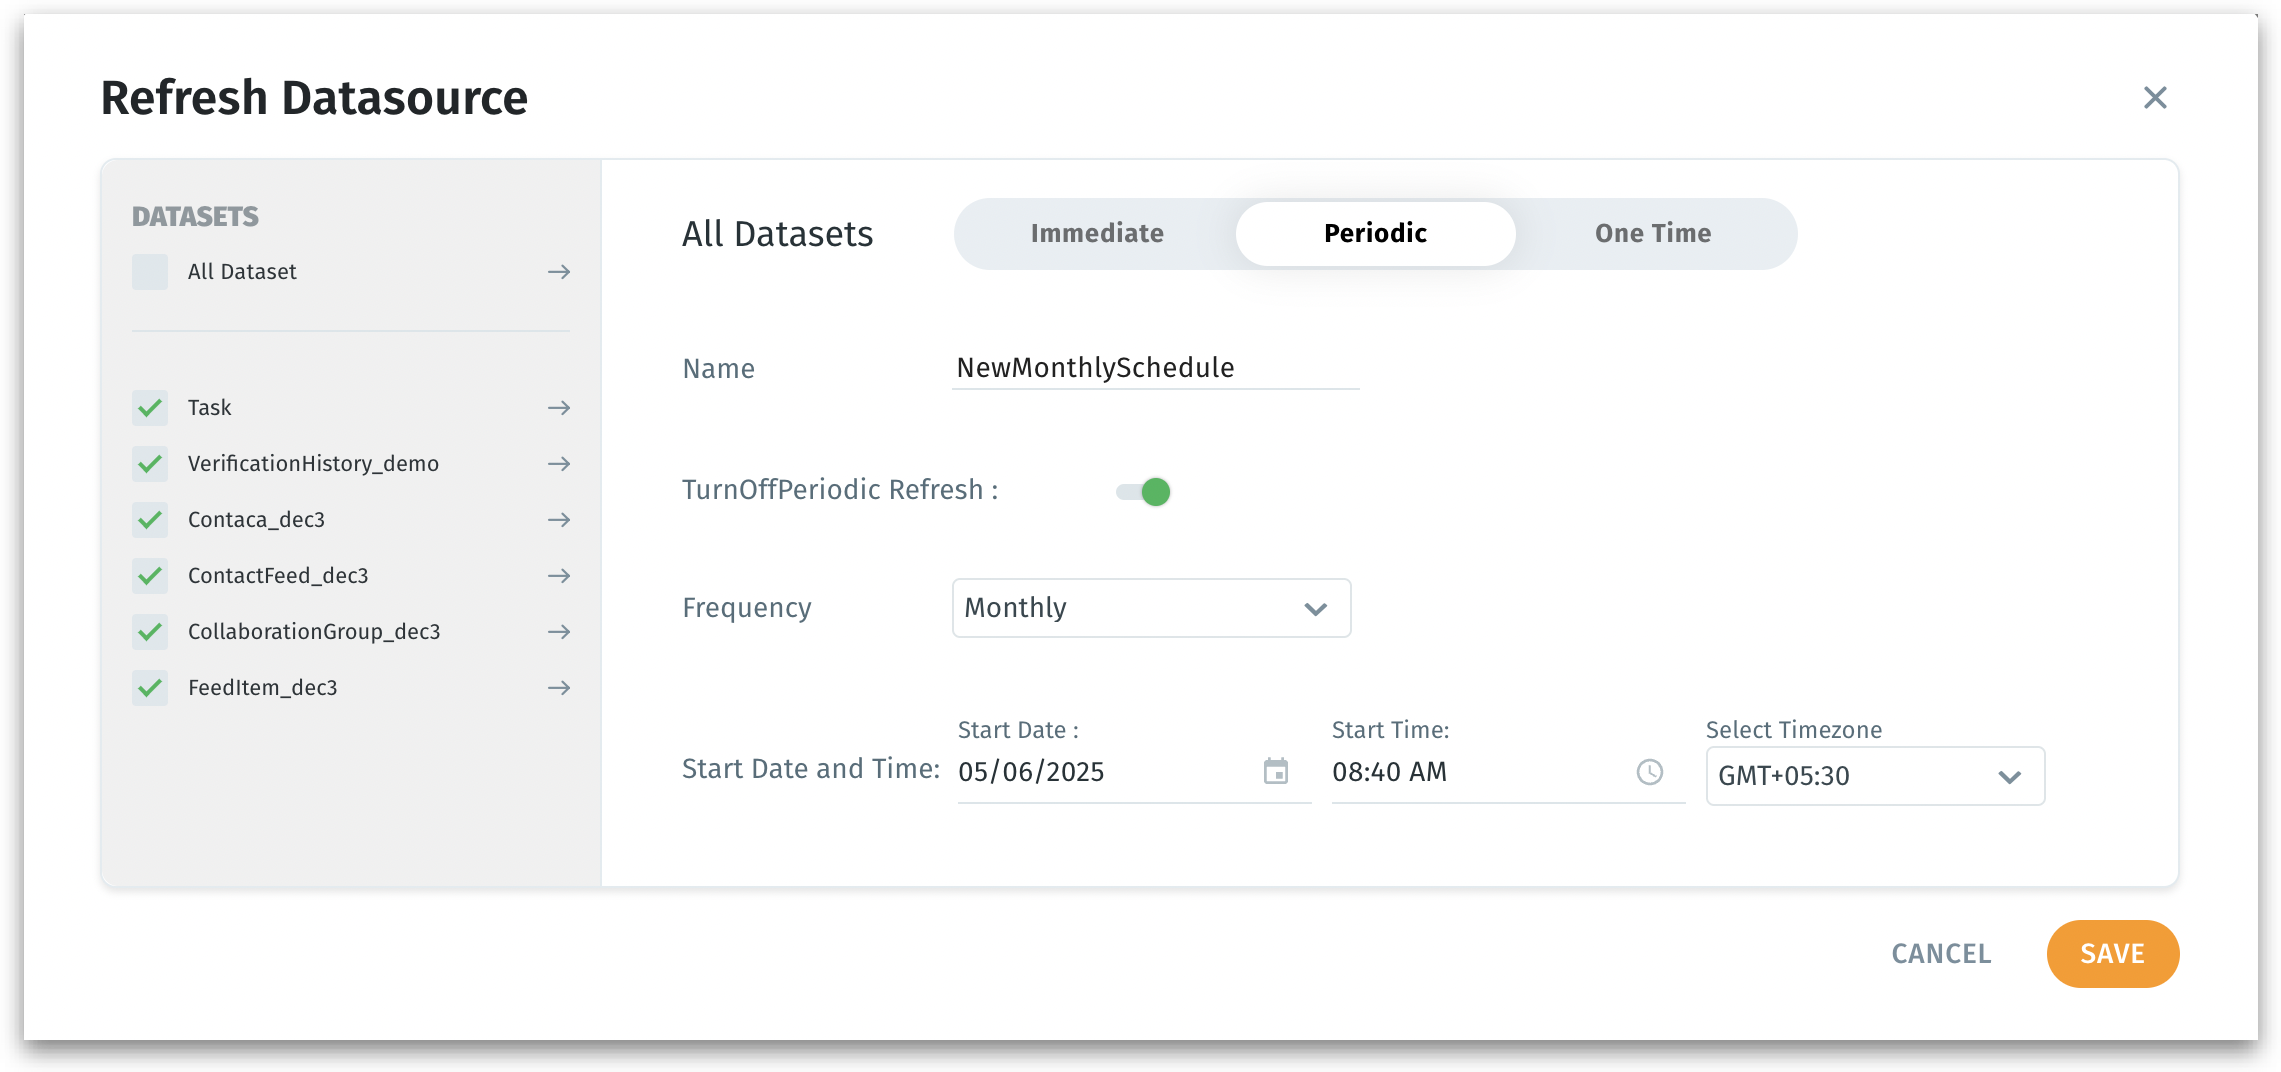
Task: Click arrow icon beside VerificationHistory_demo
Action: pos(559,464)
